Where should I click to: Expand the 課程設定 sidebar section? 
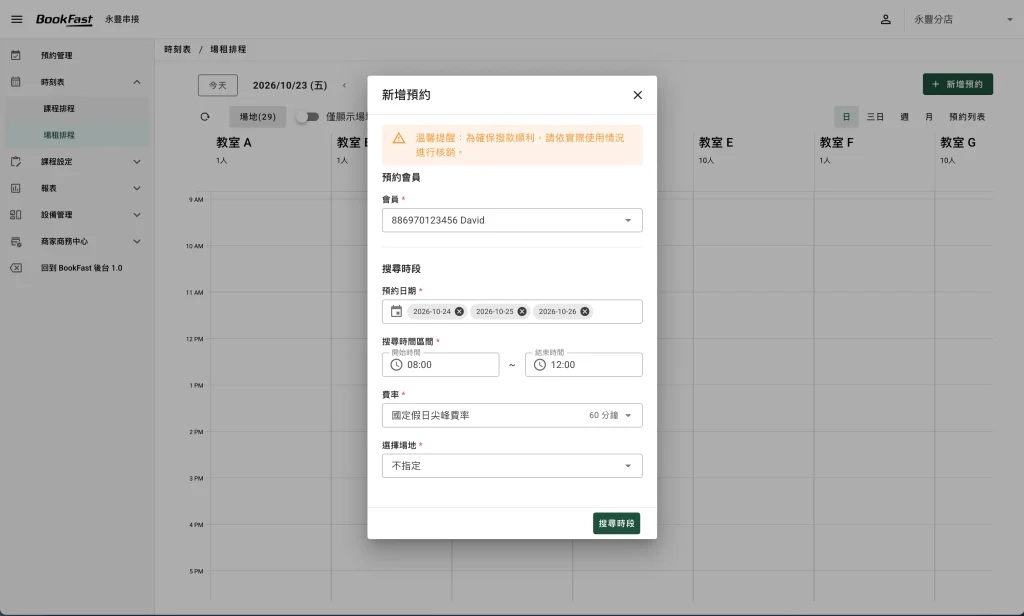(x=77, y=162)
